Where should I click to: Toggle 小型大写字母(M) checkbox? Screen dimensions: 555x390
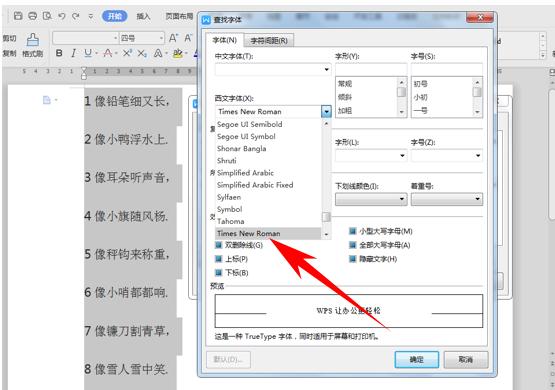click(353, 231)
